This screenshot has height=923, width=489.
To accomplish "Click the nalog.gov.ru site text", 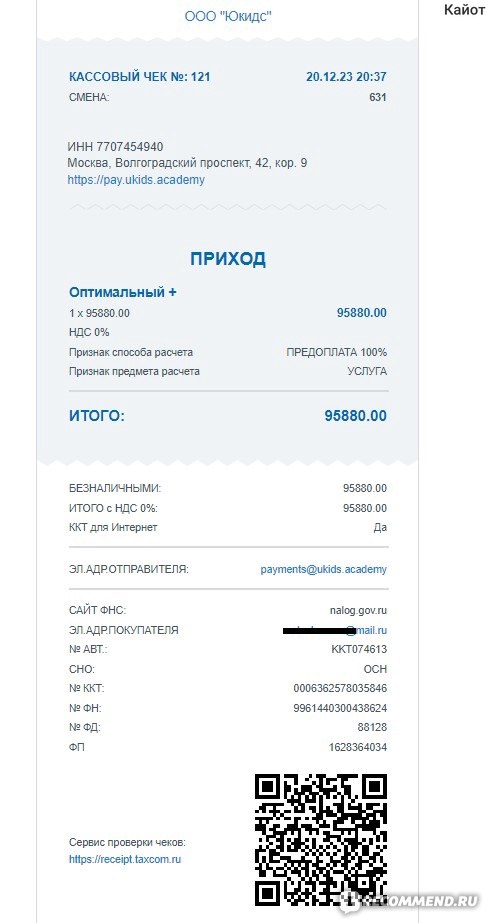I will pos(358,611).
